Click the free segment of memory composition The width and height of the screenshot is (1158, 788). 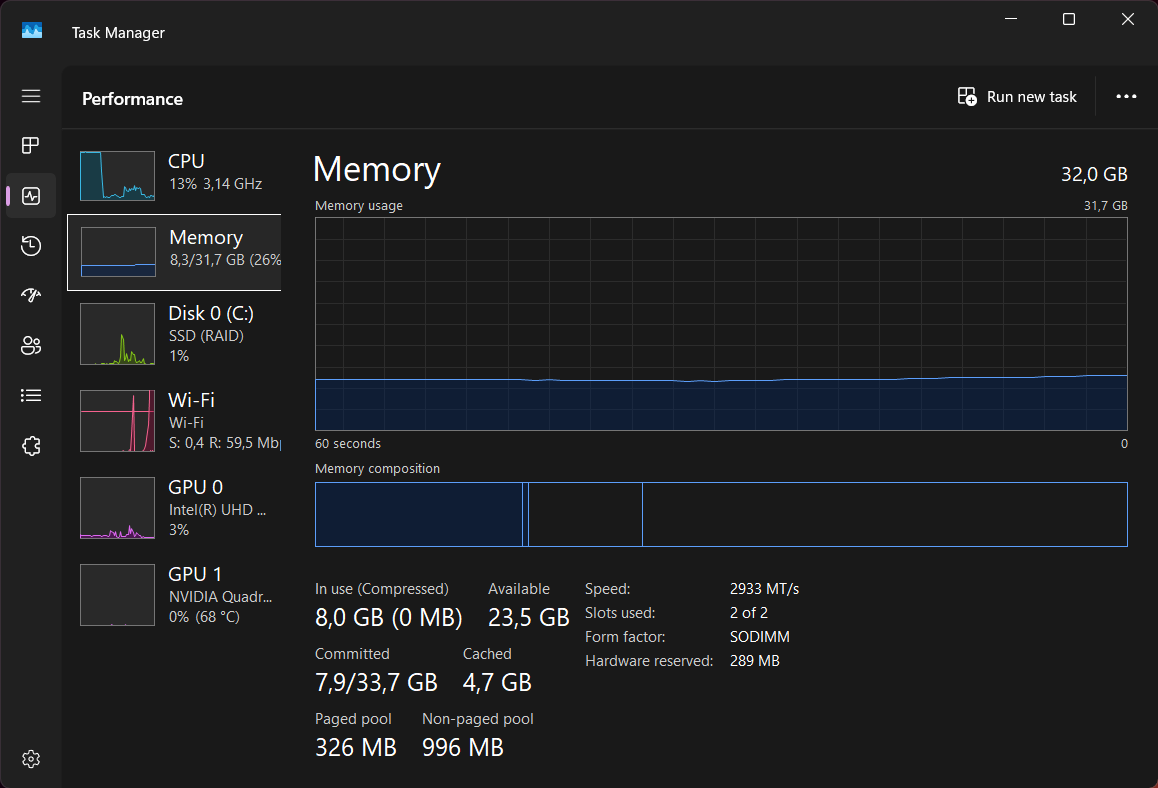[x=885, y=515]
